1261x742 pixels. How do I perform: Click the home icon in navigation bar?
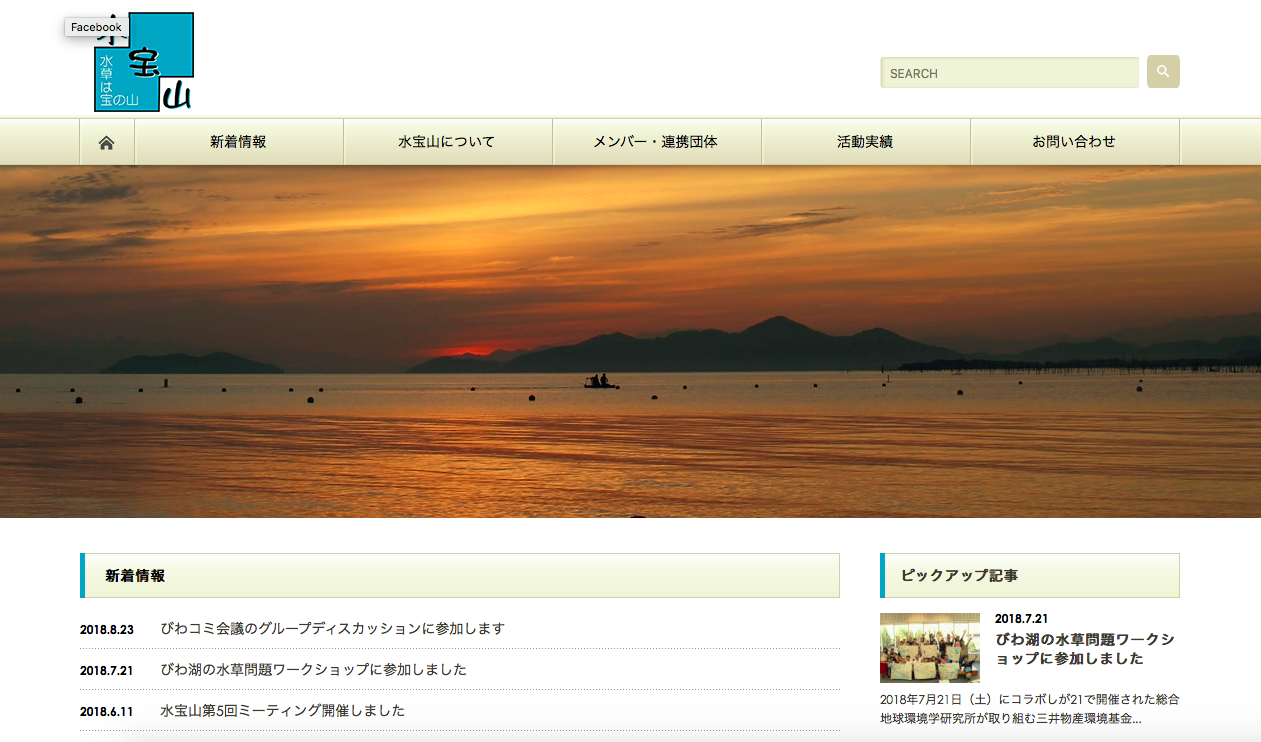coord(107,142)
